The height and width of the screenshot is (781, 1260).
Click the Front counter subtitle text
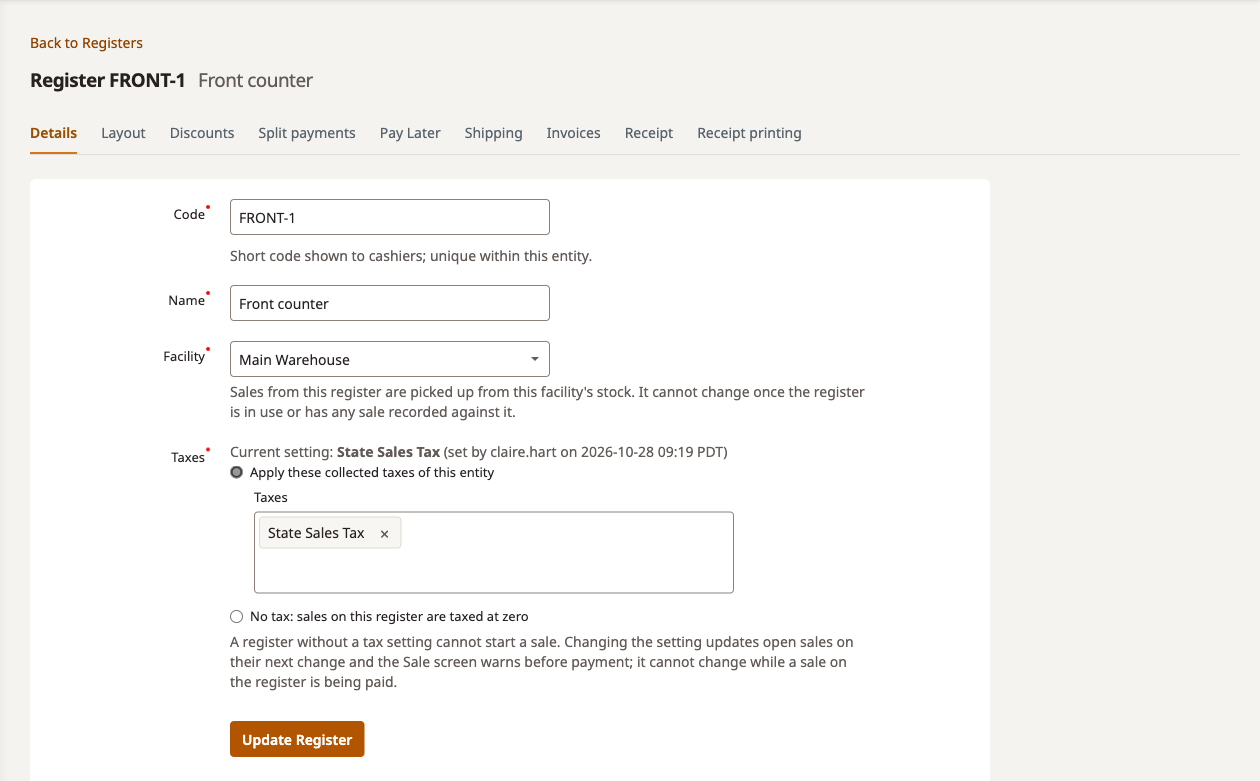(x=256, y=80)
